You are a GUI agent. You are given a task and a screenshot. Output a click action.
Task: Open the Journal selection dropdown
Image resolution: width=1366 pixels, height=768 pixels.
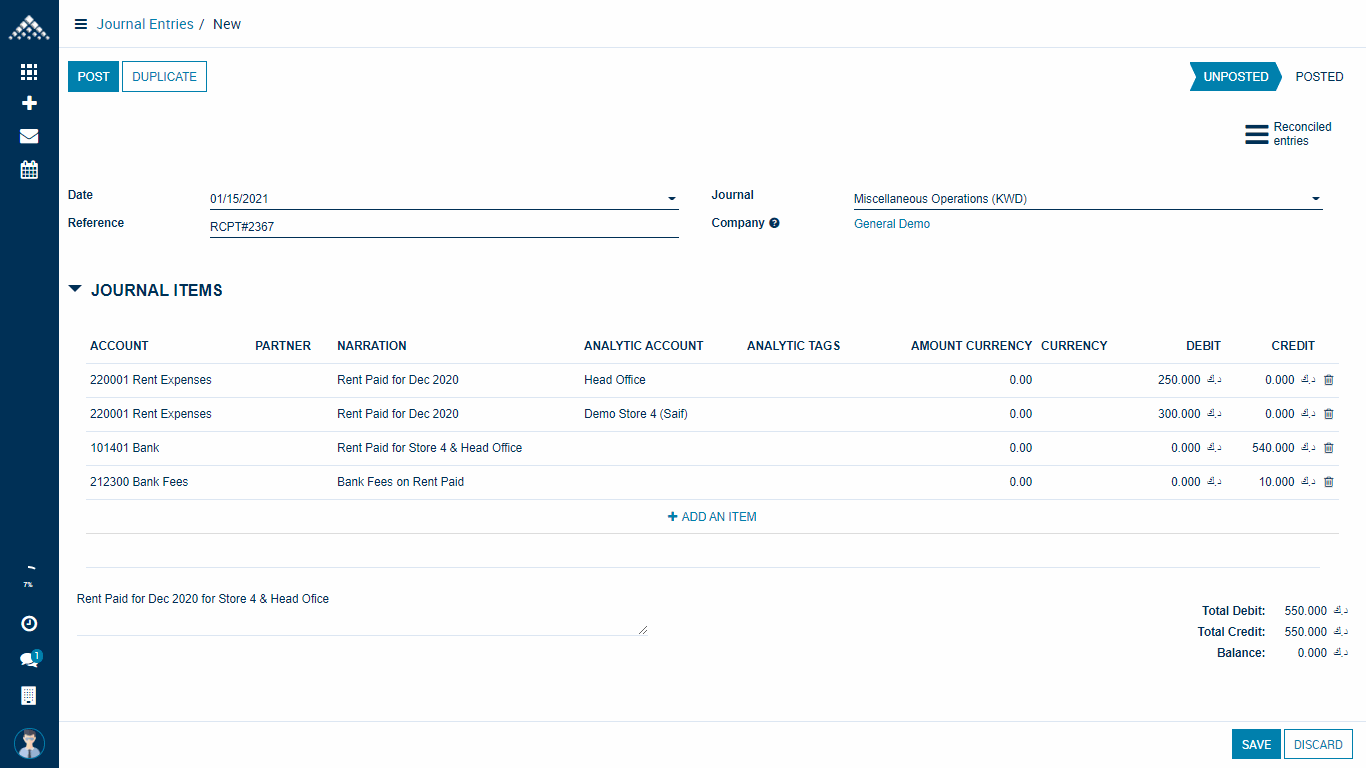click(1315, 199)
